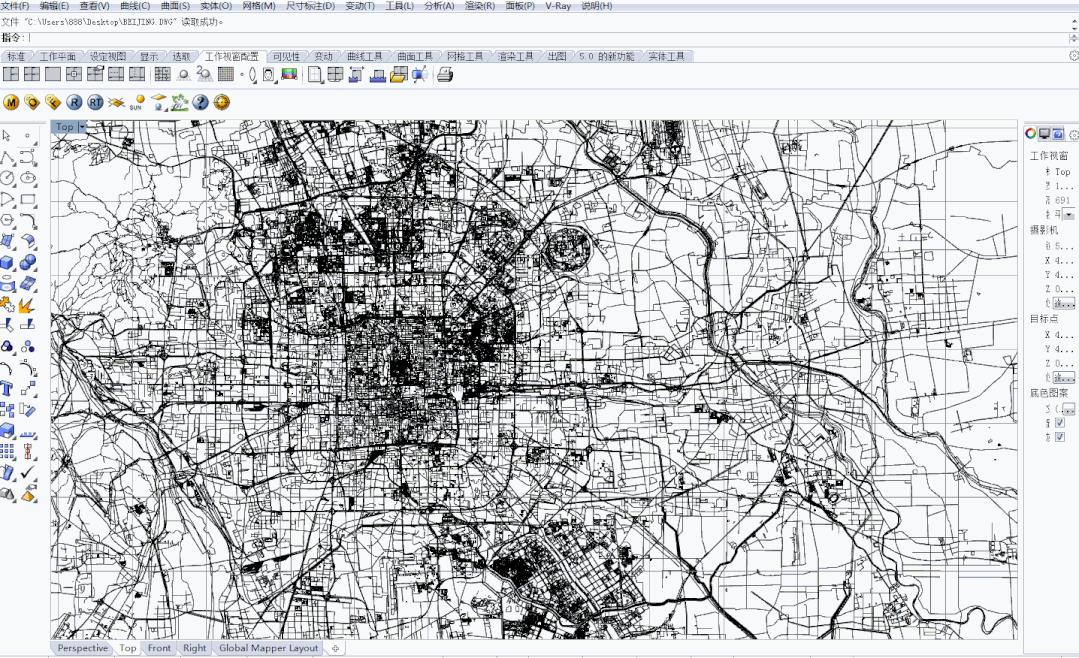The height and width of the screenshot is (658, 1079).
Task: Switch to the 曲面工具 toolbar tab
Action: [x=414, y=57]
